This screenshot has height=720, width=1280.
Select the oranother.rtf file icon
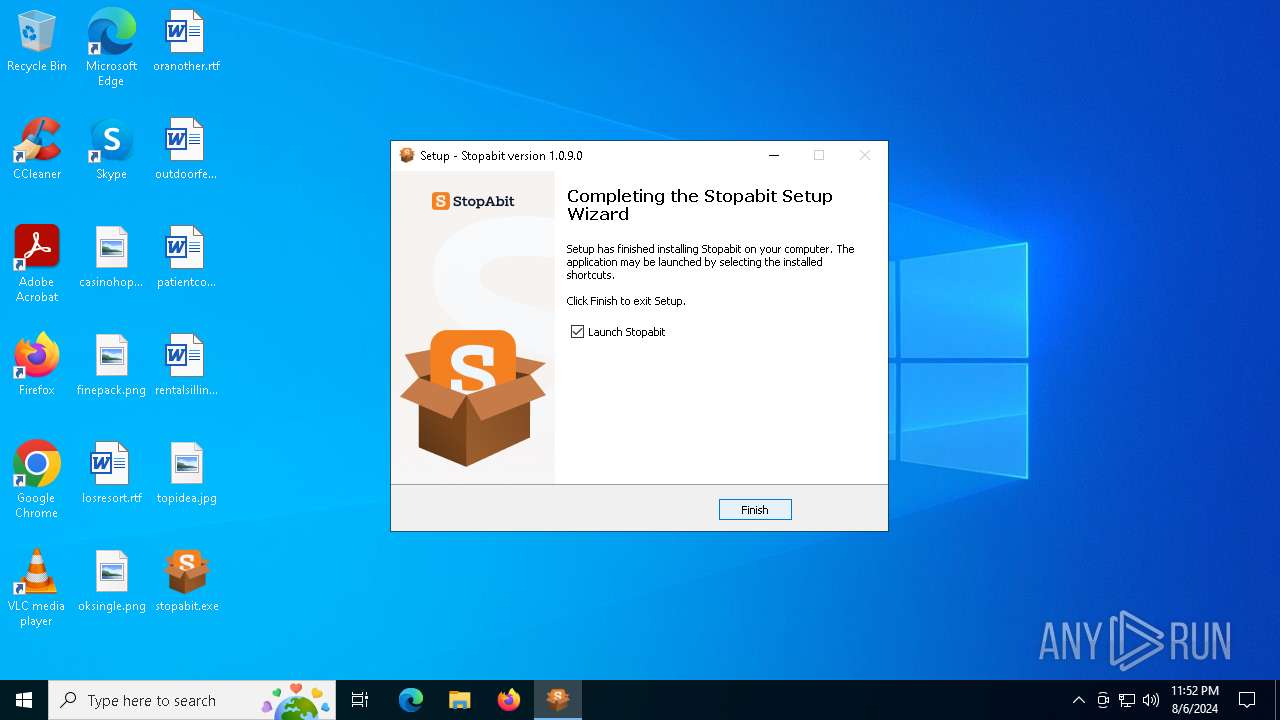click(186, 41)
